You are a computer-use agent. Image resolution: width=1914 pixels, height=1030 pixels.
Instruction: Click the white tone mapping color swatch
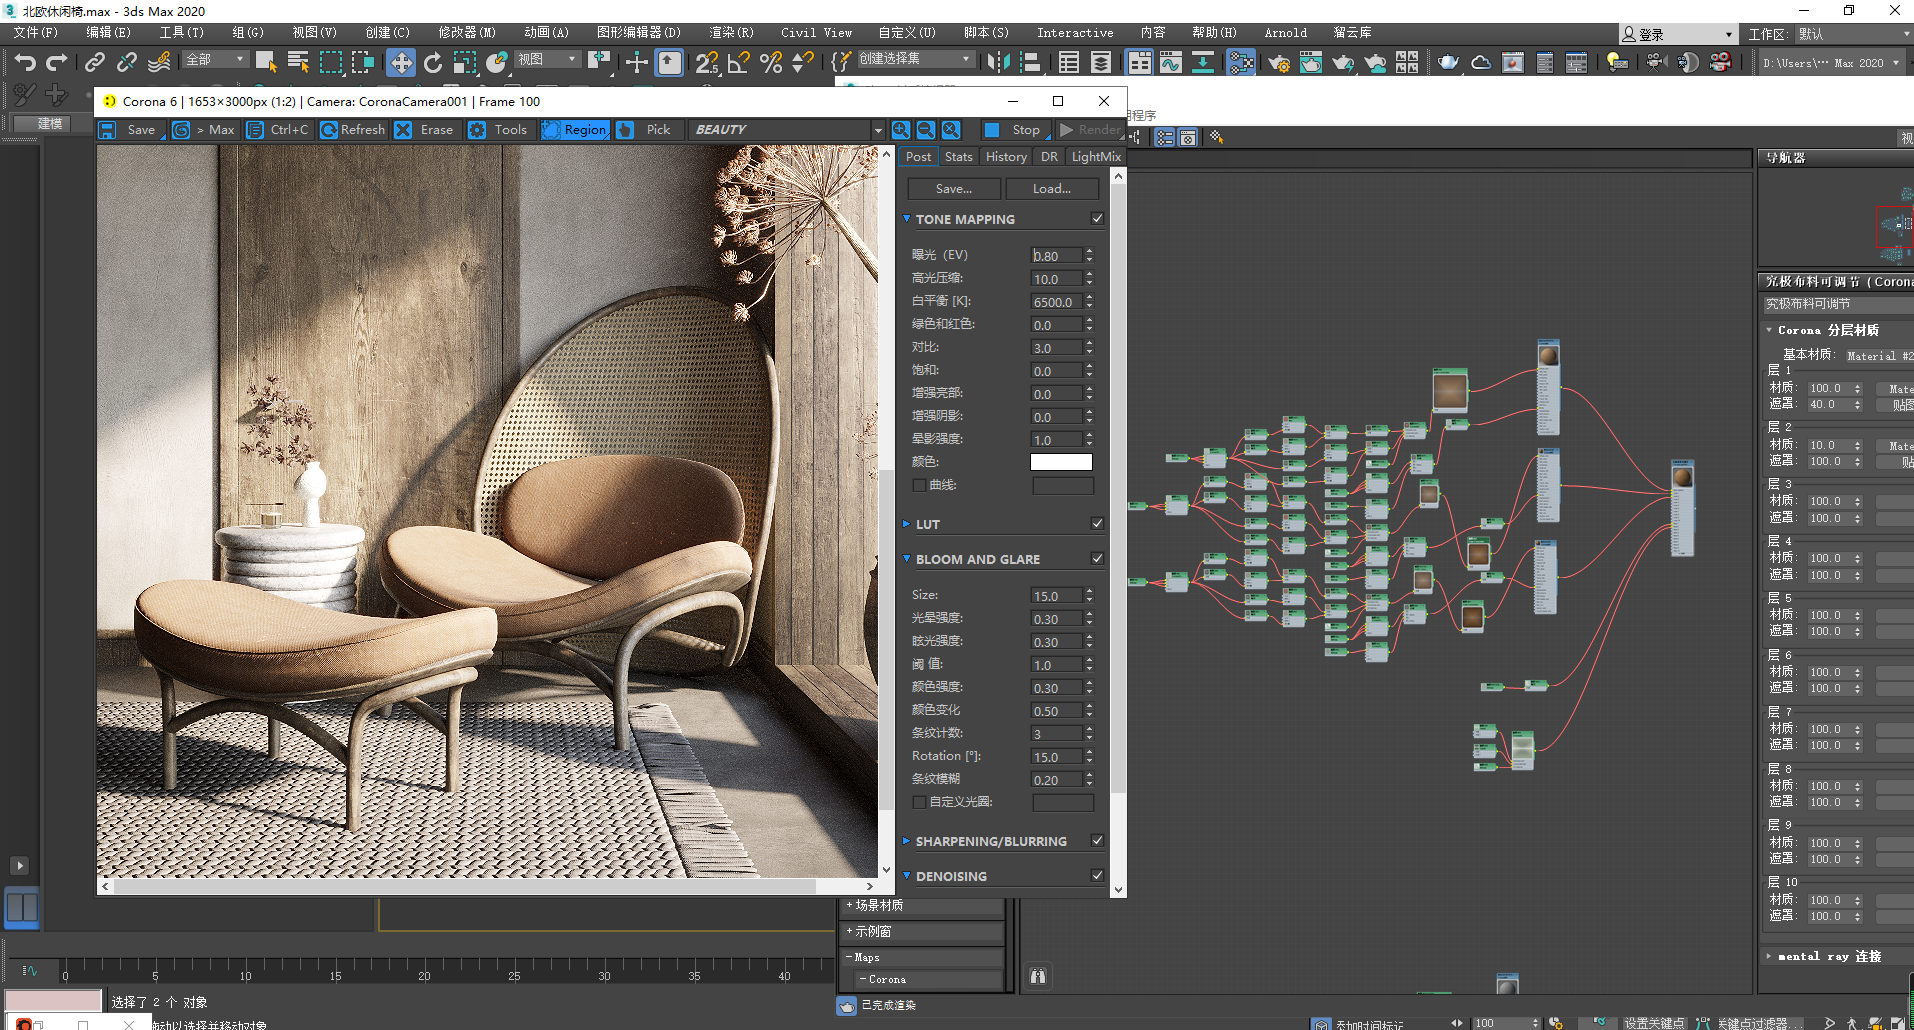pyautogui.click(x=1061, y=462)
